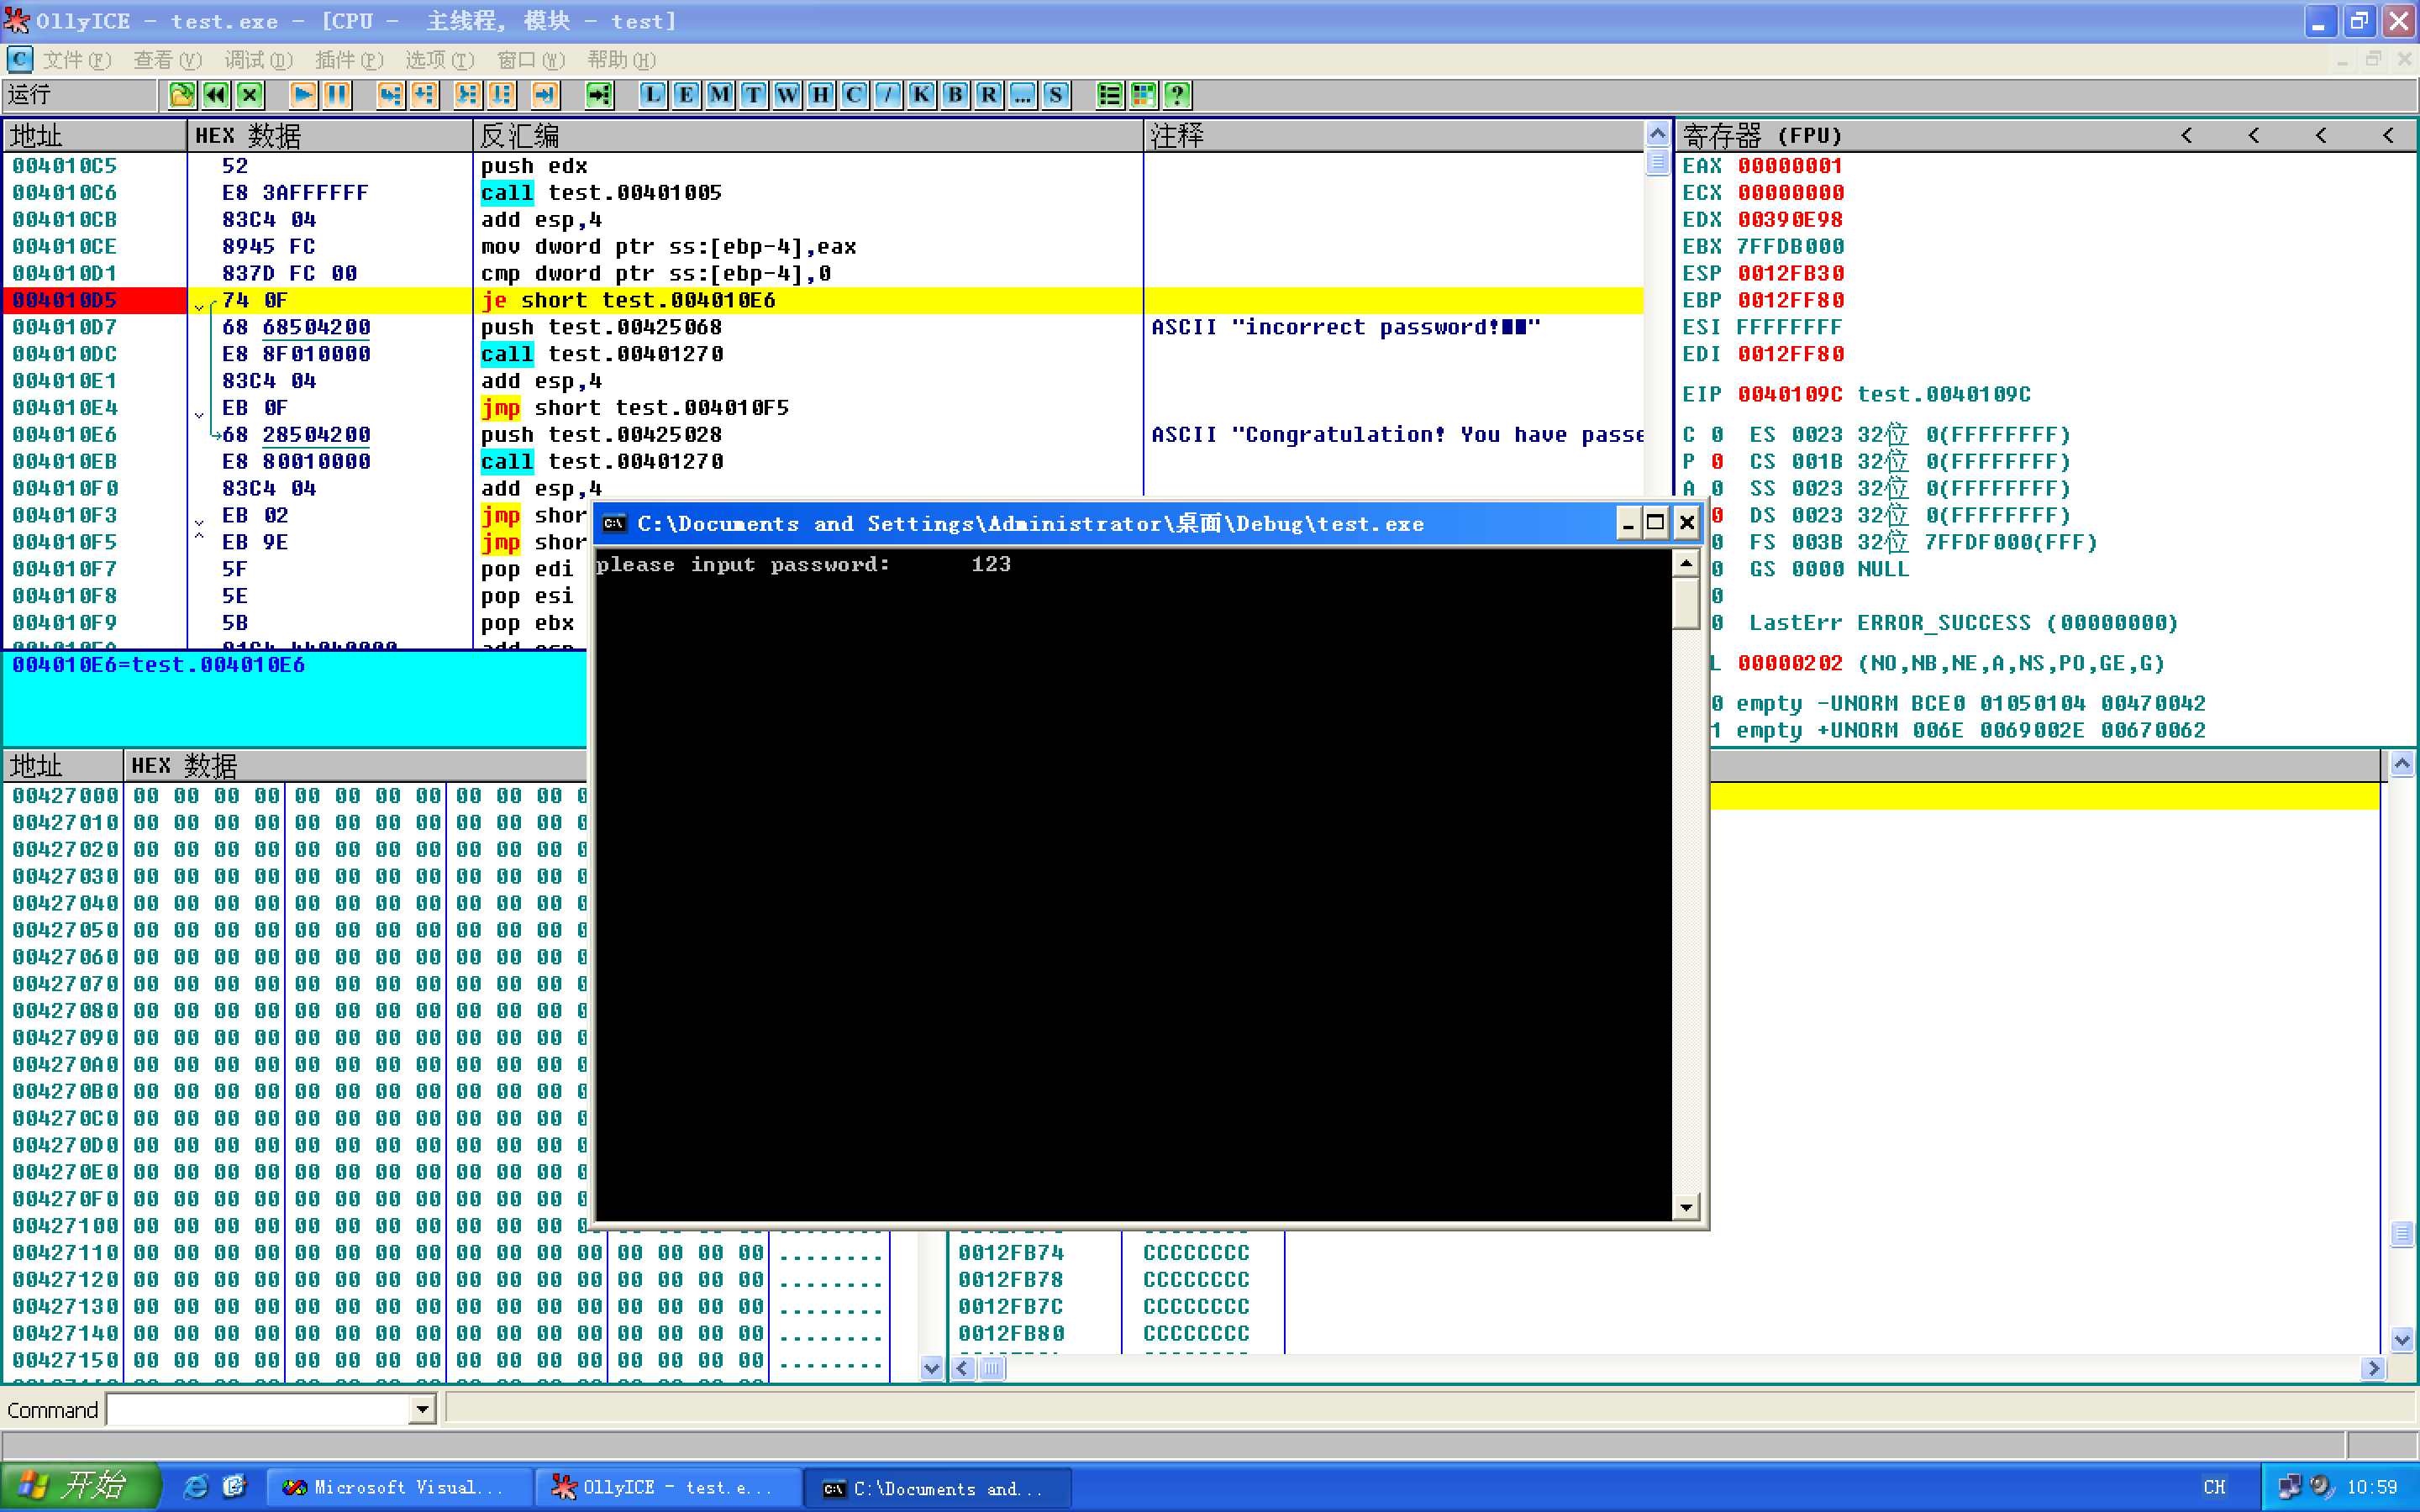Open Windows list via W button
The image size is (2420, 1512).
[x=787, y=95]
